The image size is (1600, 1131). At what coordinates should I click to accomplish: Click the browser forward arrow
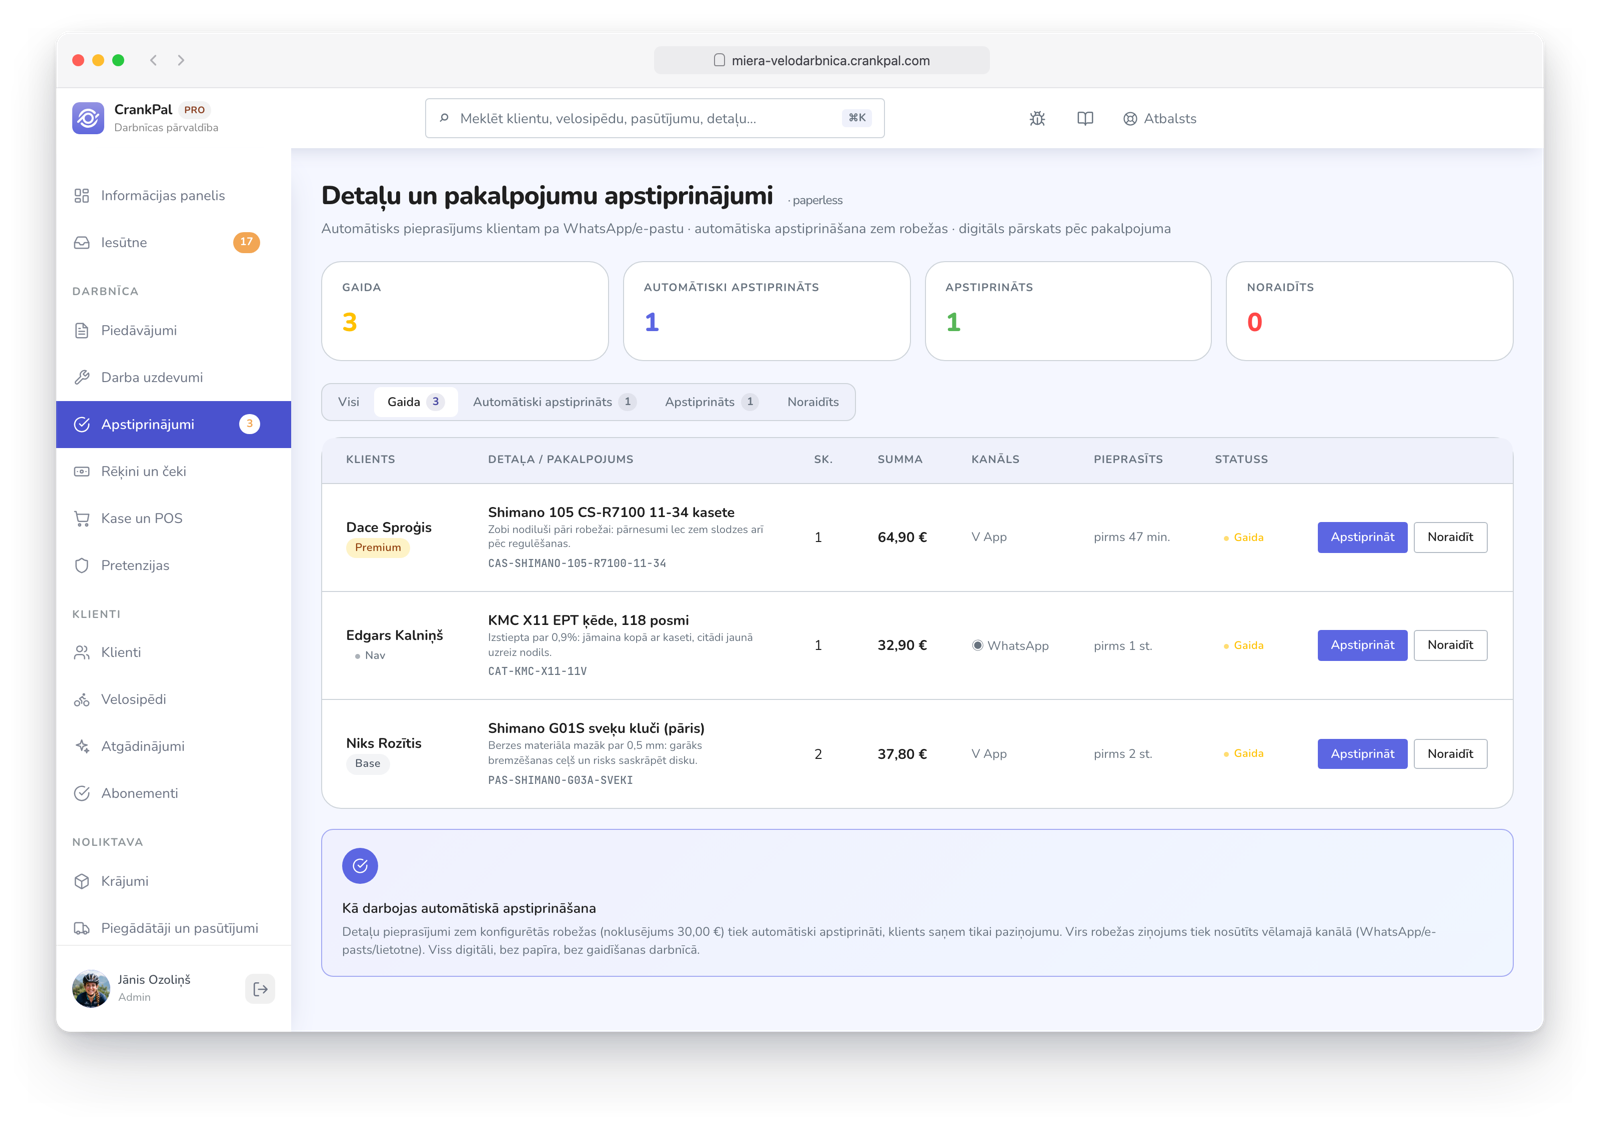tap(181, 60)
